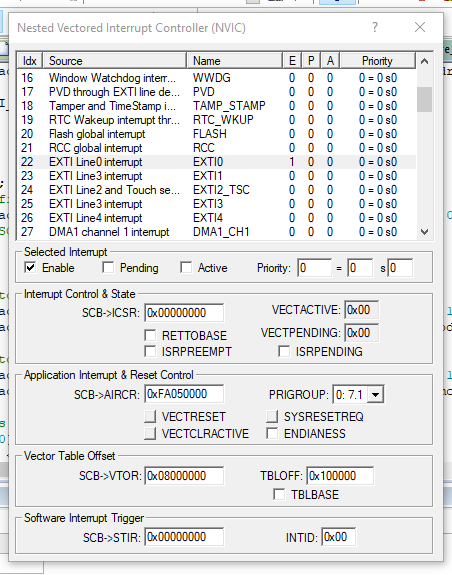The width and height of the screenshot is (452, 575).
Task: Toggle the TBLBASE checkbox
Action: (279, 494)
